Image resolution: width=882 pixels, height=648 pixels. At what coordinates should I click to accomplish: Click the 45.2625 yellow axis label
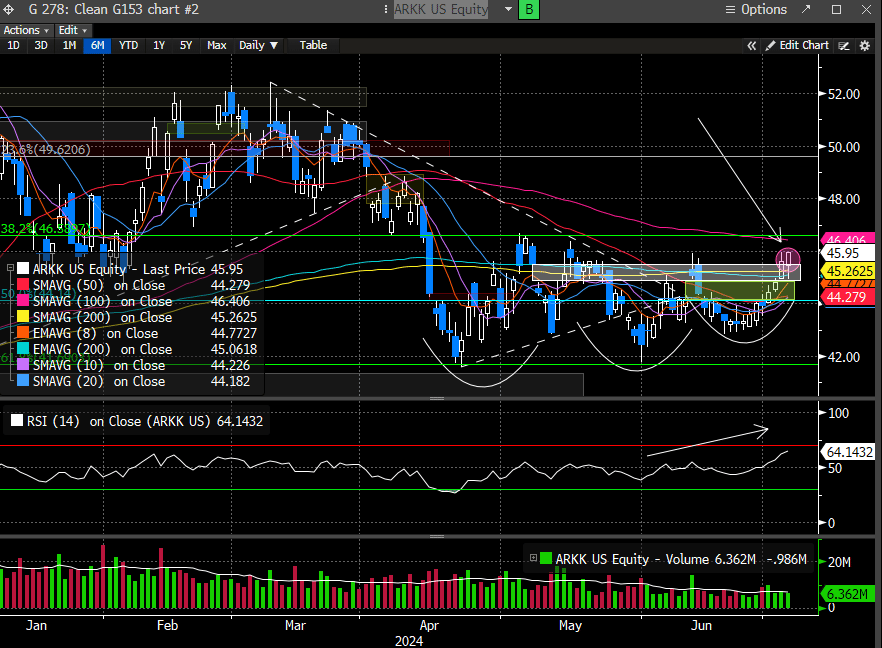848,271
